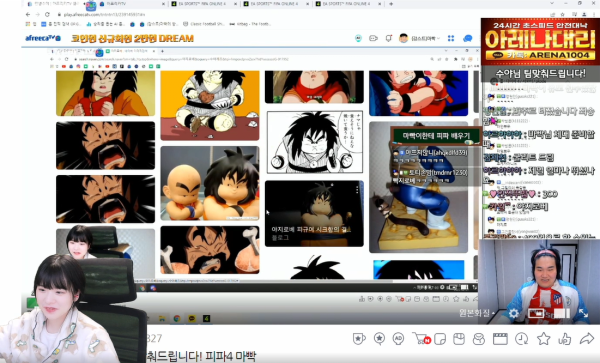The image size is (600, 363).
Task: Click the afreecaTV logo link
Action: tap(43, 38)
